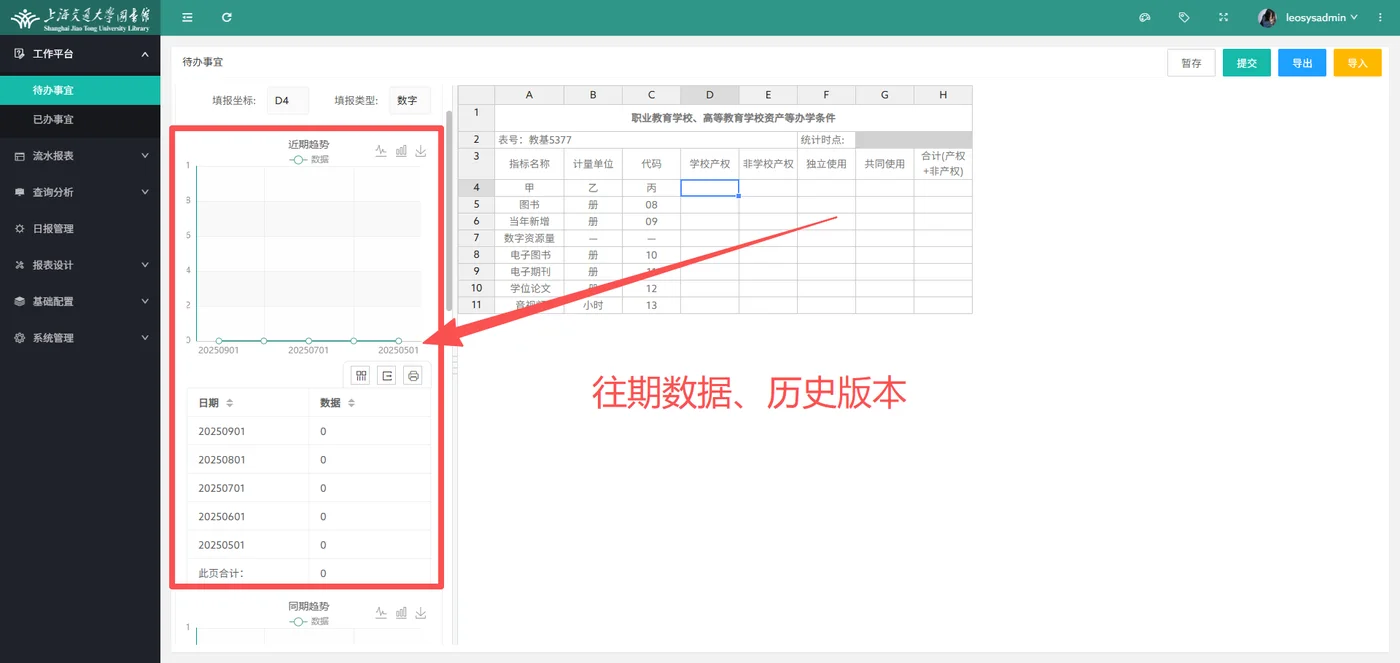Click the 20250801 row in date table
1400x663 pixels.
tap(309, 460)
